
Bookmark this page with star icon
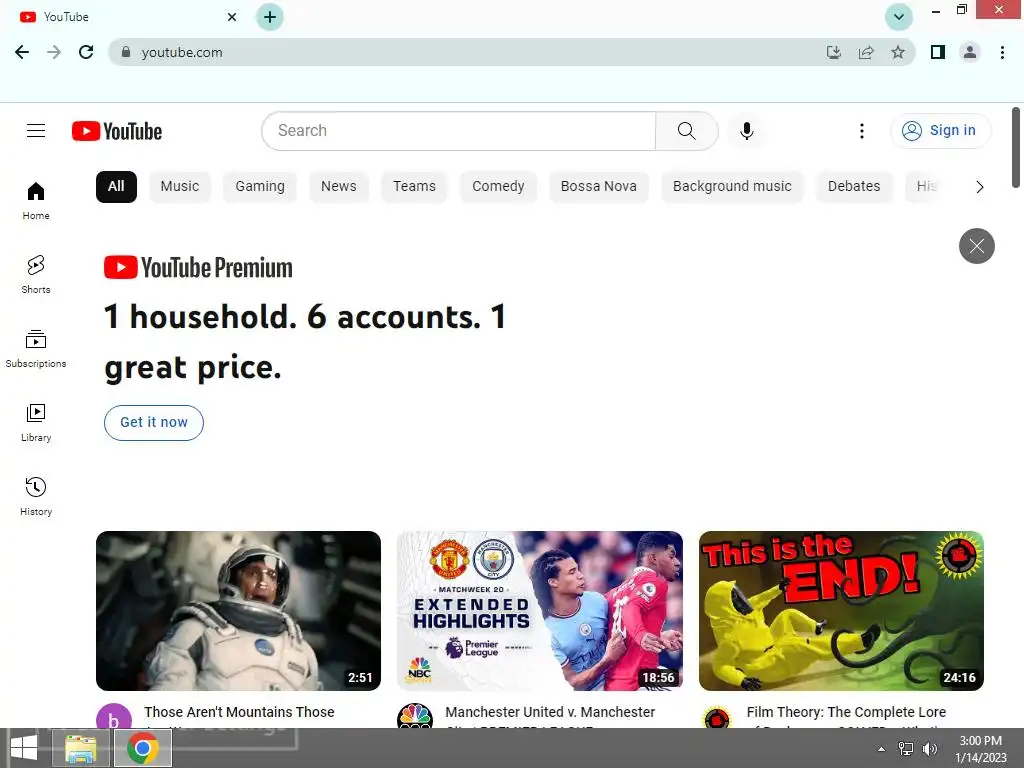[898, 52]
